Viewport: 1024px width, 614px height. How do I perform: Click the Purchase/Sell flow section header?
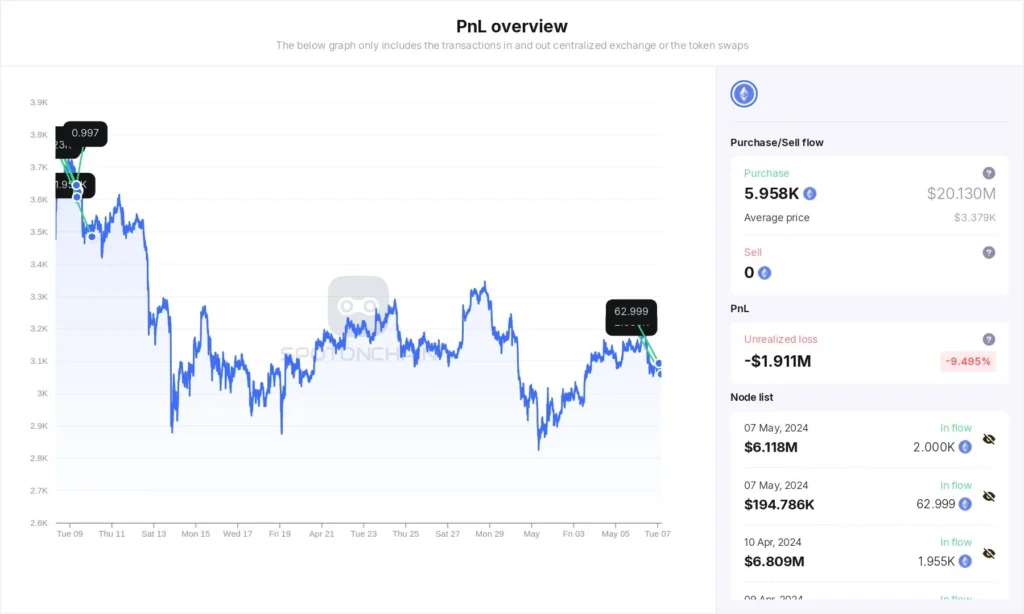coord(776,142)
